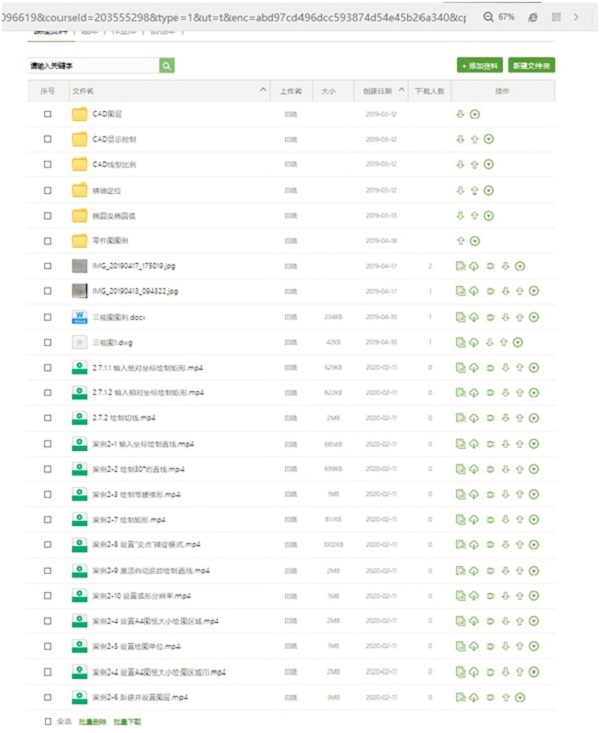Click video file icon of 案例2-7 绘制矩形.mp4

coord(80,519)
